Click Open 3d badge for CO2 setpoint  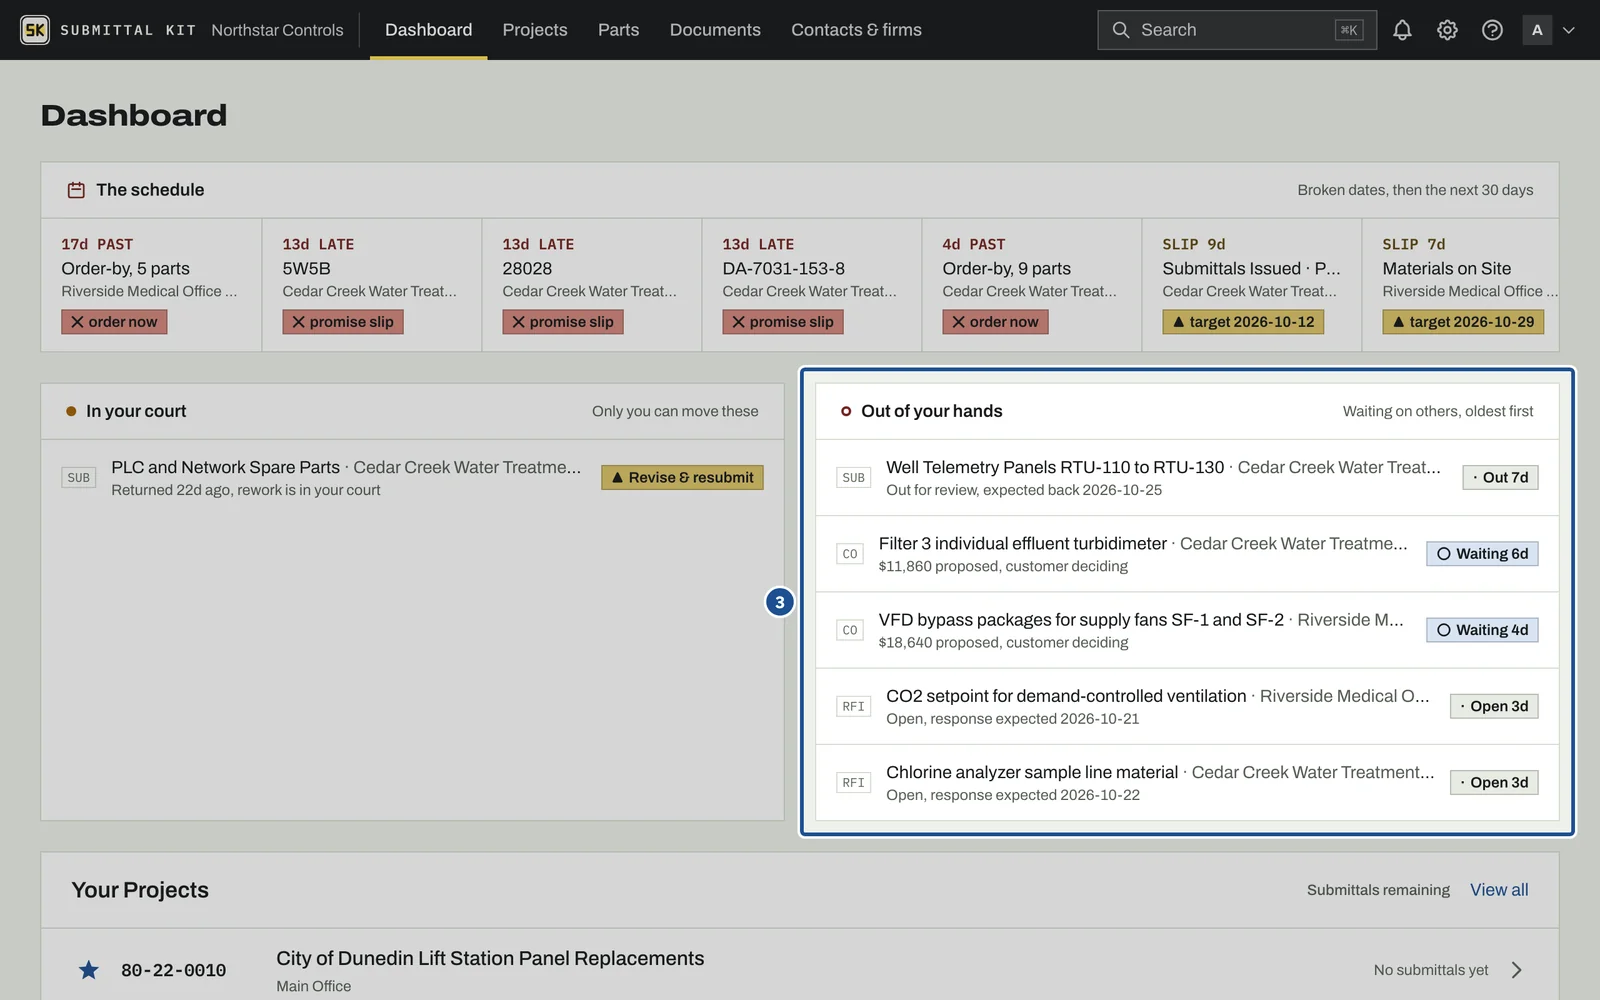click(x=1494, y=706)
